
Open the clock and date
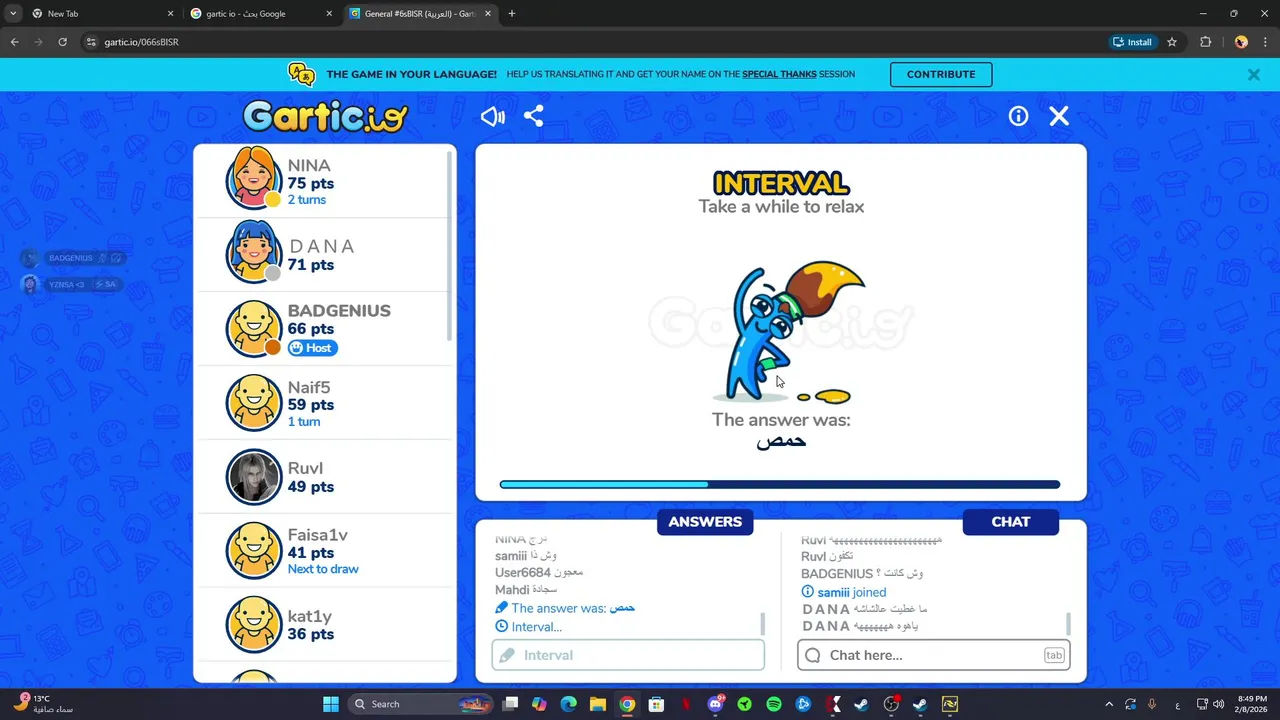[x=1252, y=704]
